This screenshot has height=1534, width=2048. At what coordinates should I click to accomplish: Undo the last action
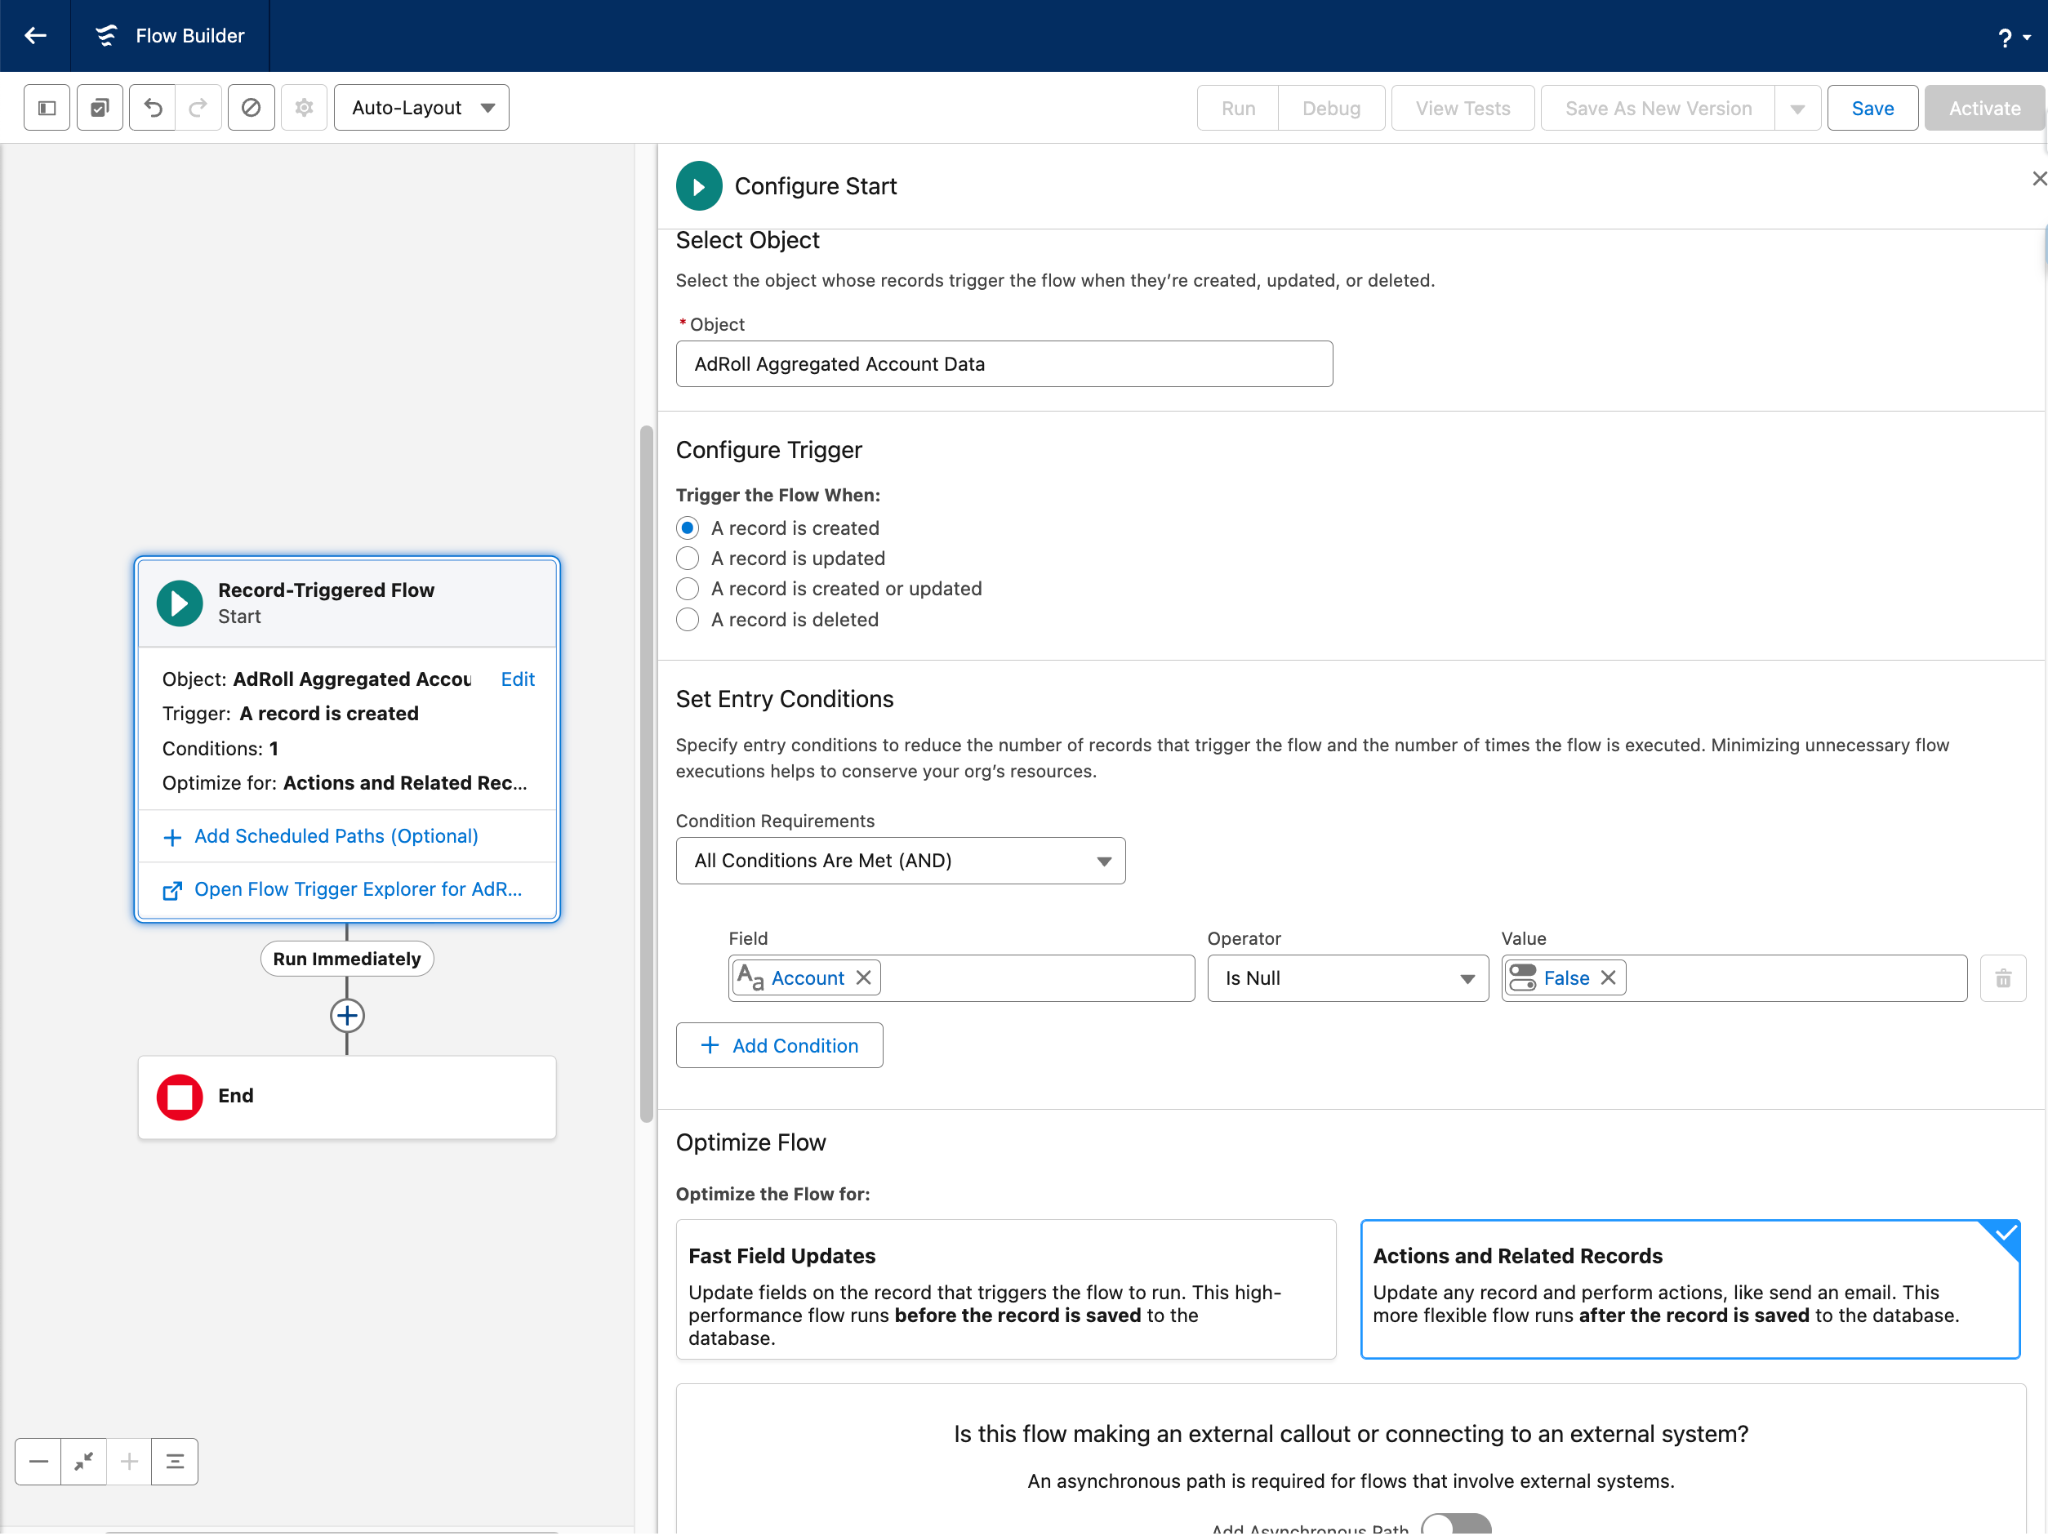point(153,108)
